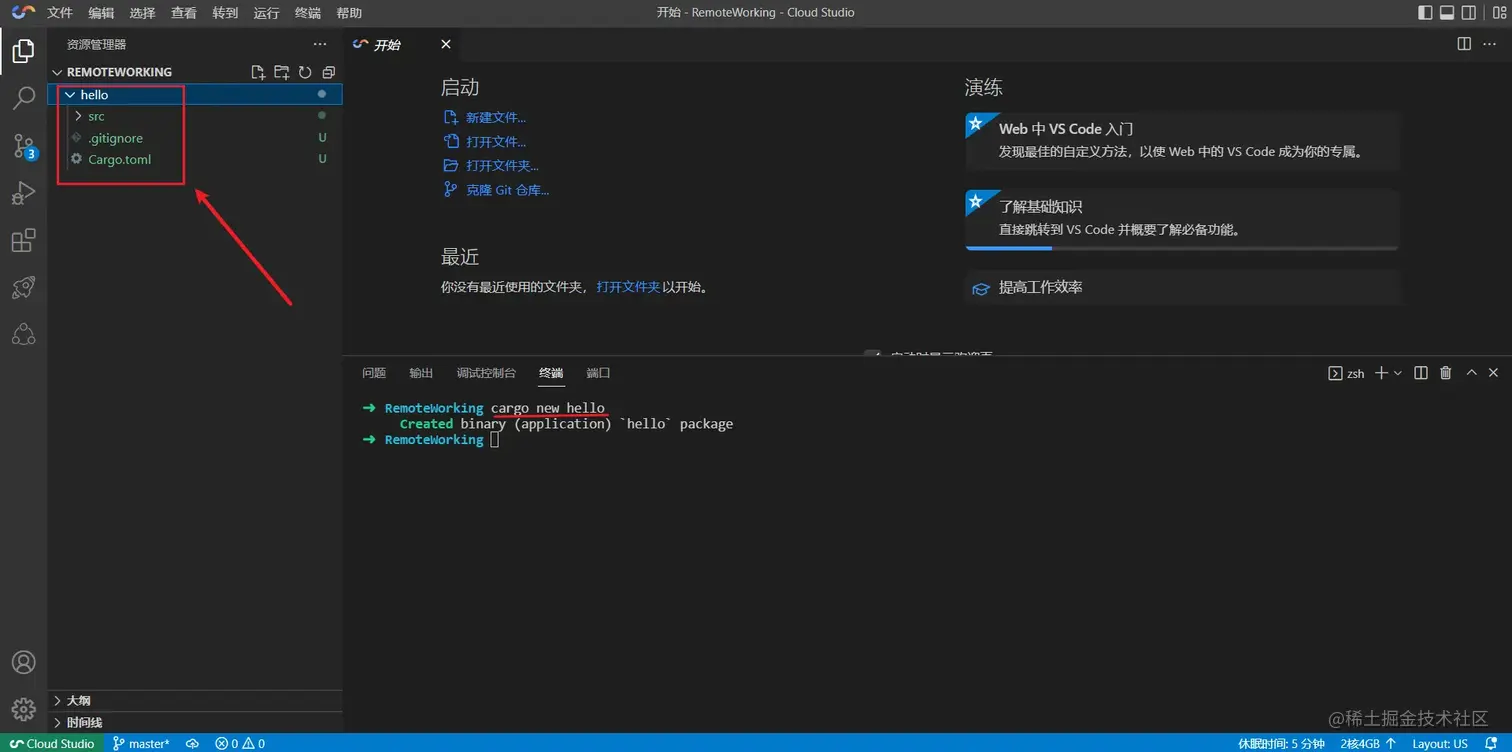1512x752 pixels.
Task: Click the cloud publish icon in status bar
Action: tap(192, 743)
